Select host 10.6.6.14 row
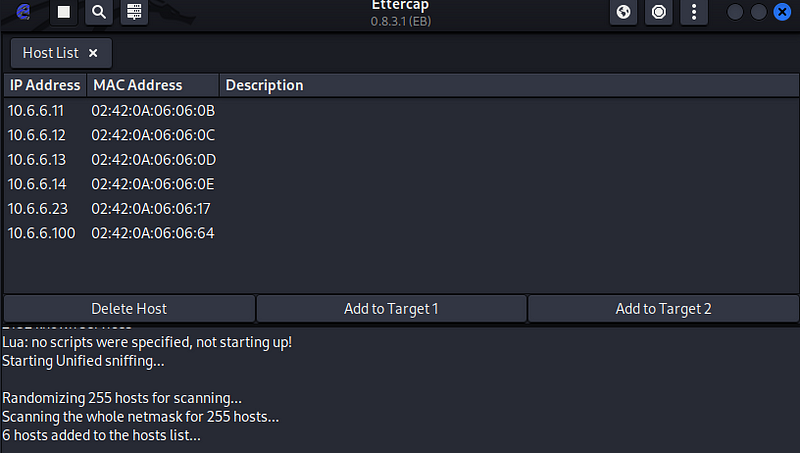The image size is (800, 453). click(401, 184)
